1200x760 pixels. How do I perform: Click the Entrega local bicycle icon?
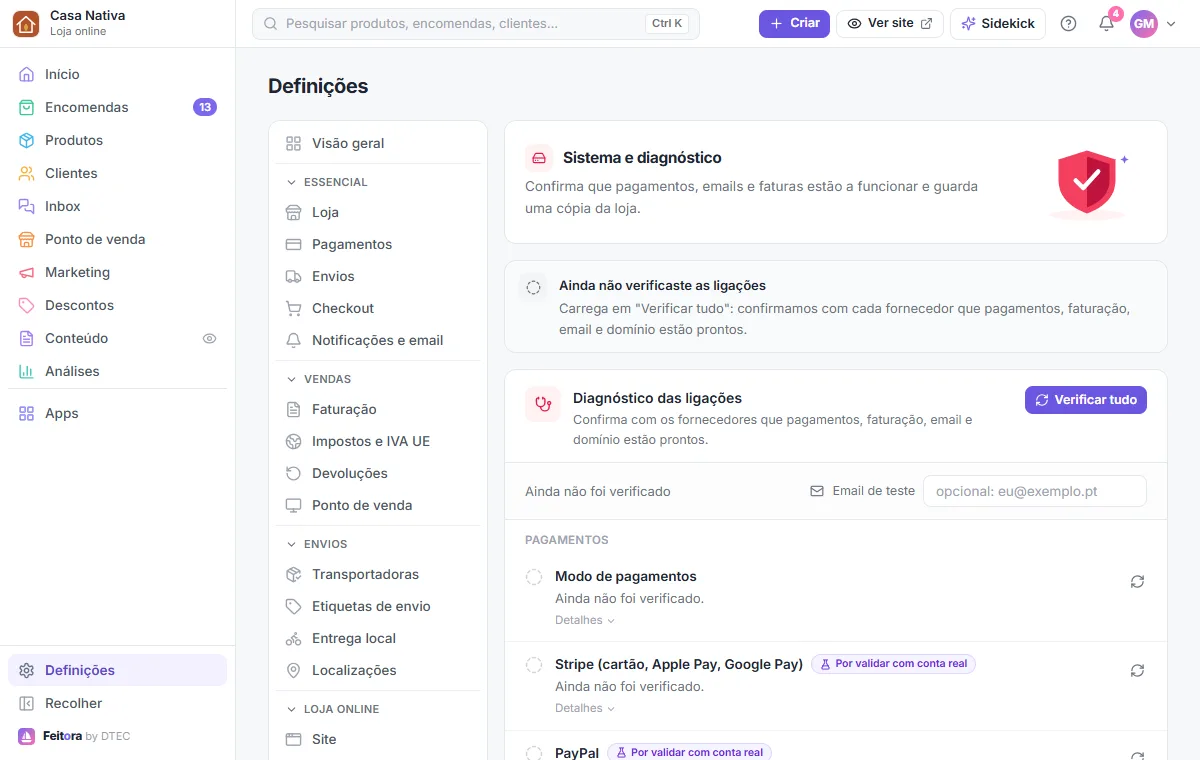pyautogui.click(x=293, y=638)
